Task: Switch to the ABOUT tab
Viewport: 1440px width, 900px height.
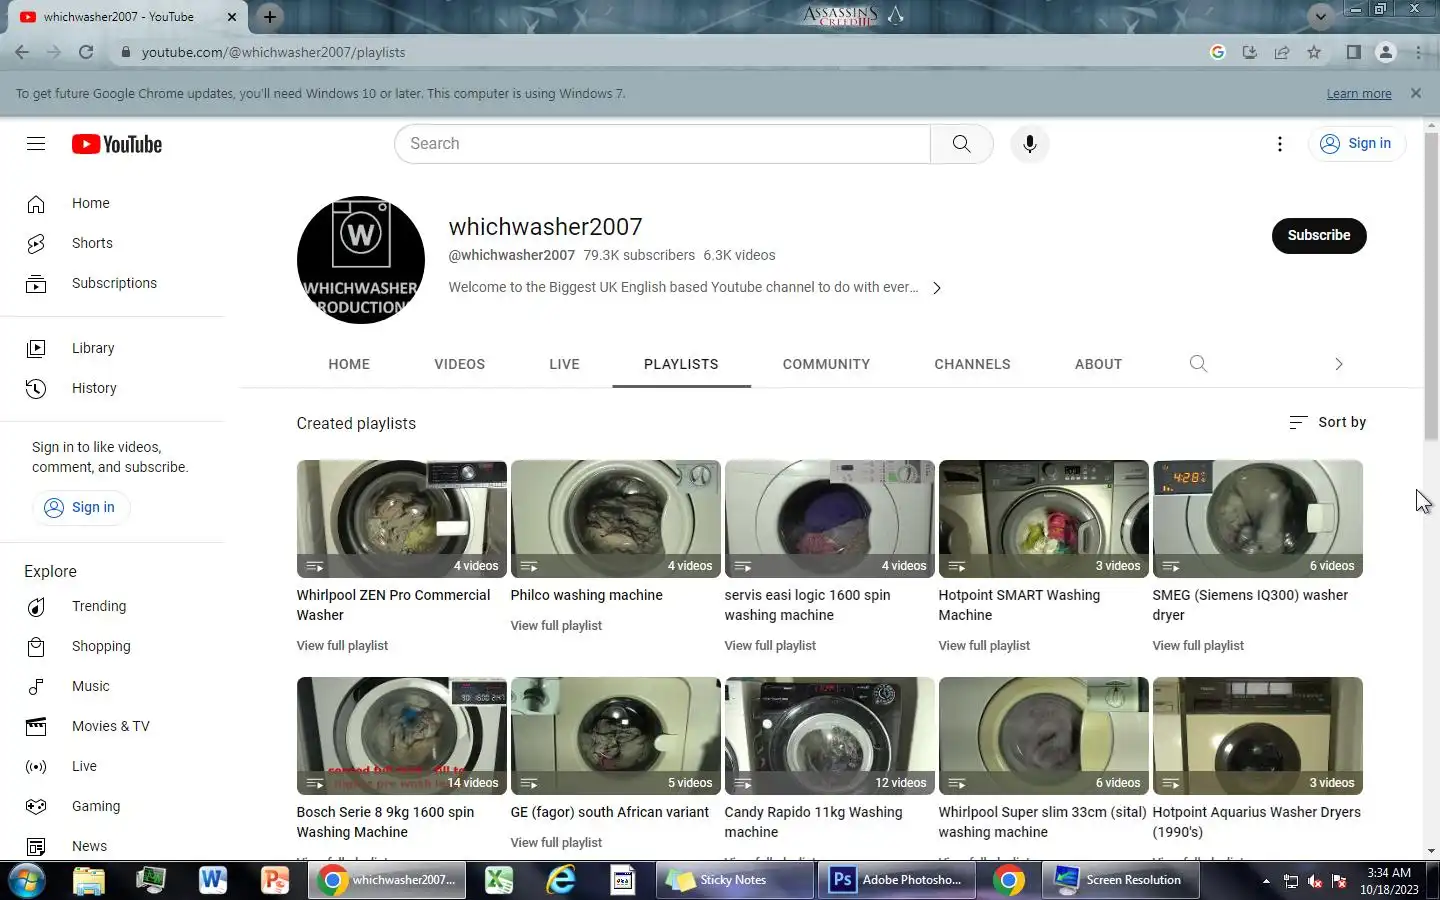Action: point(1098,364)
